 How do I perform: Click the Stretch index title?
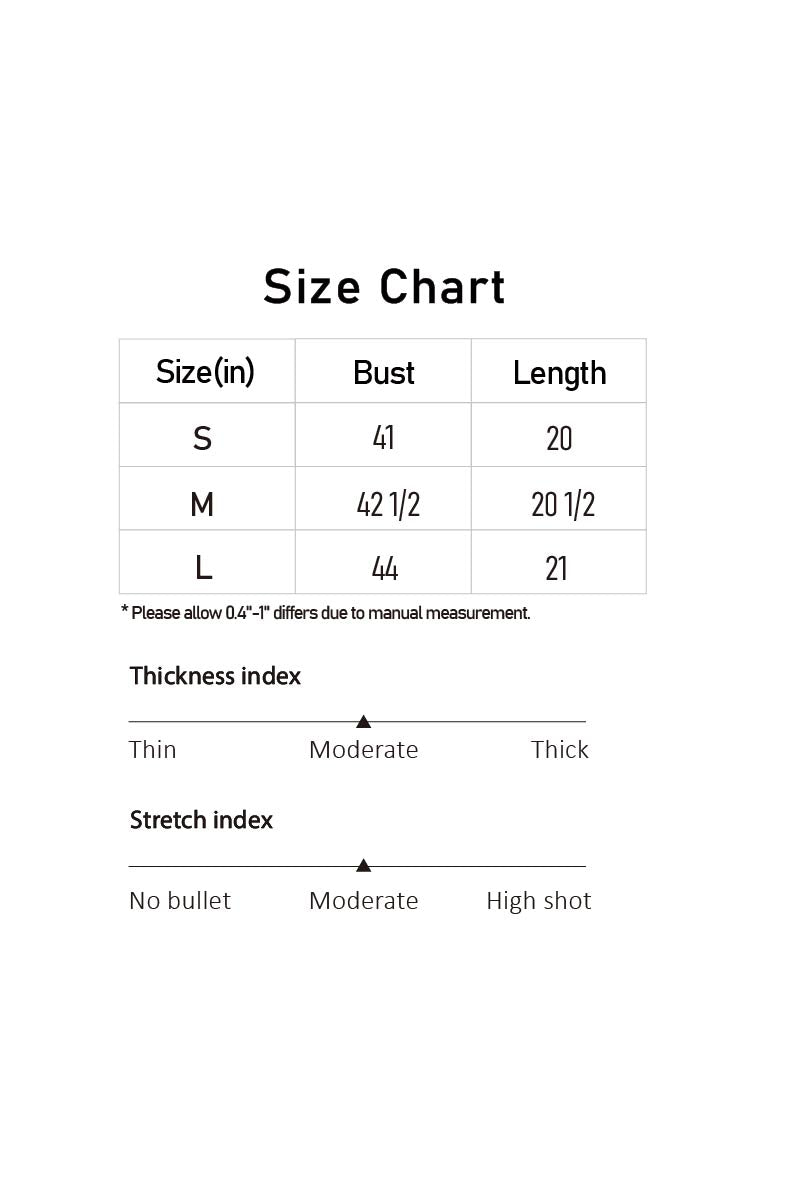201,820
